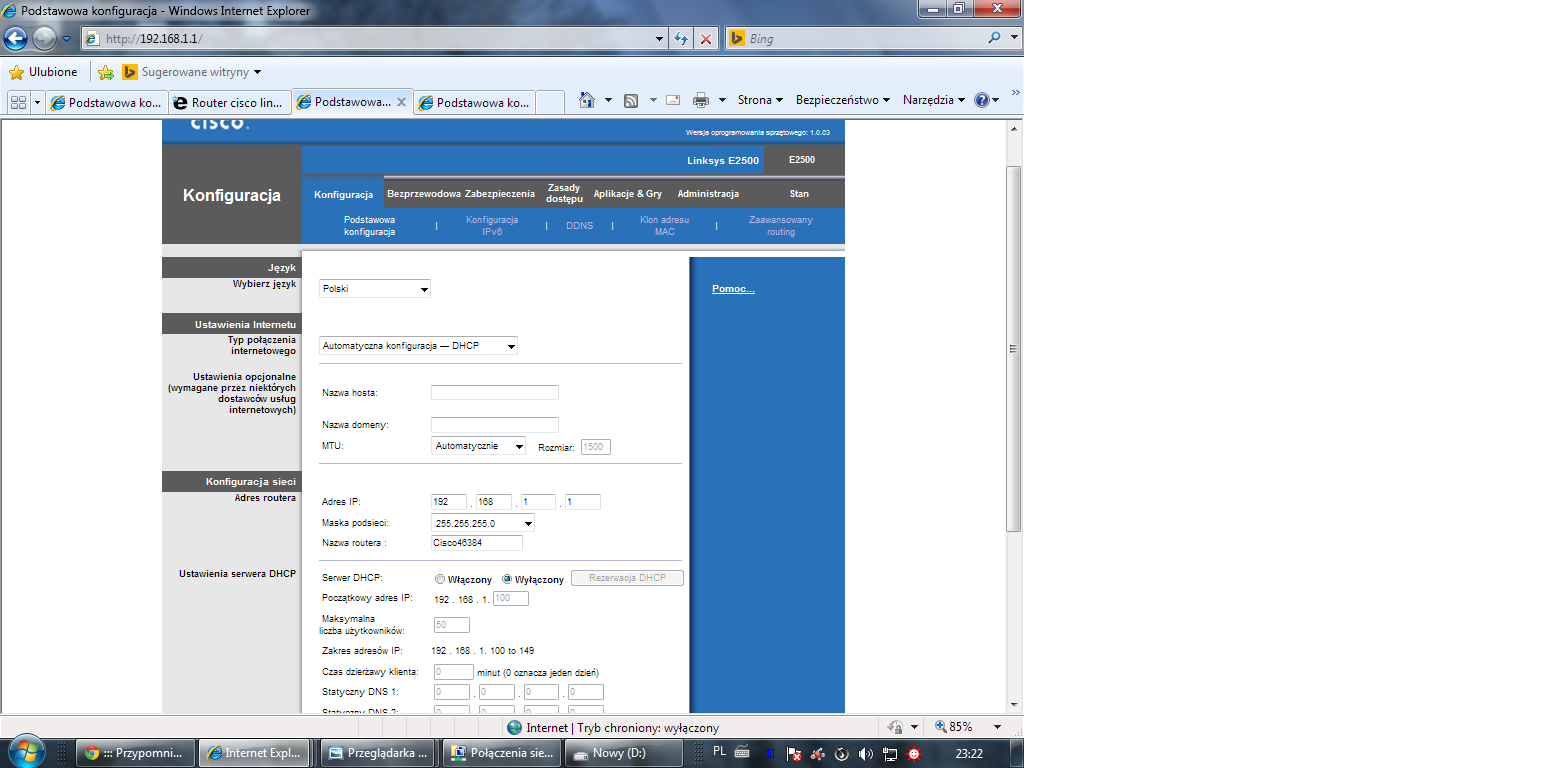Click the scrollbar down arrow
Screen dimensions: 1546x768
[1014, 704]
